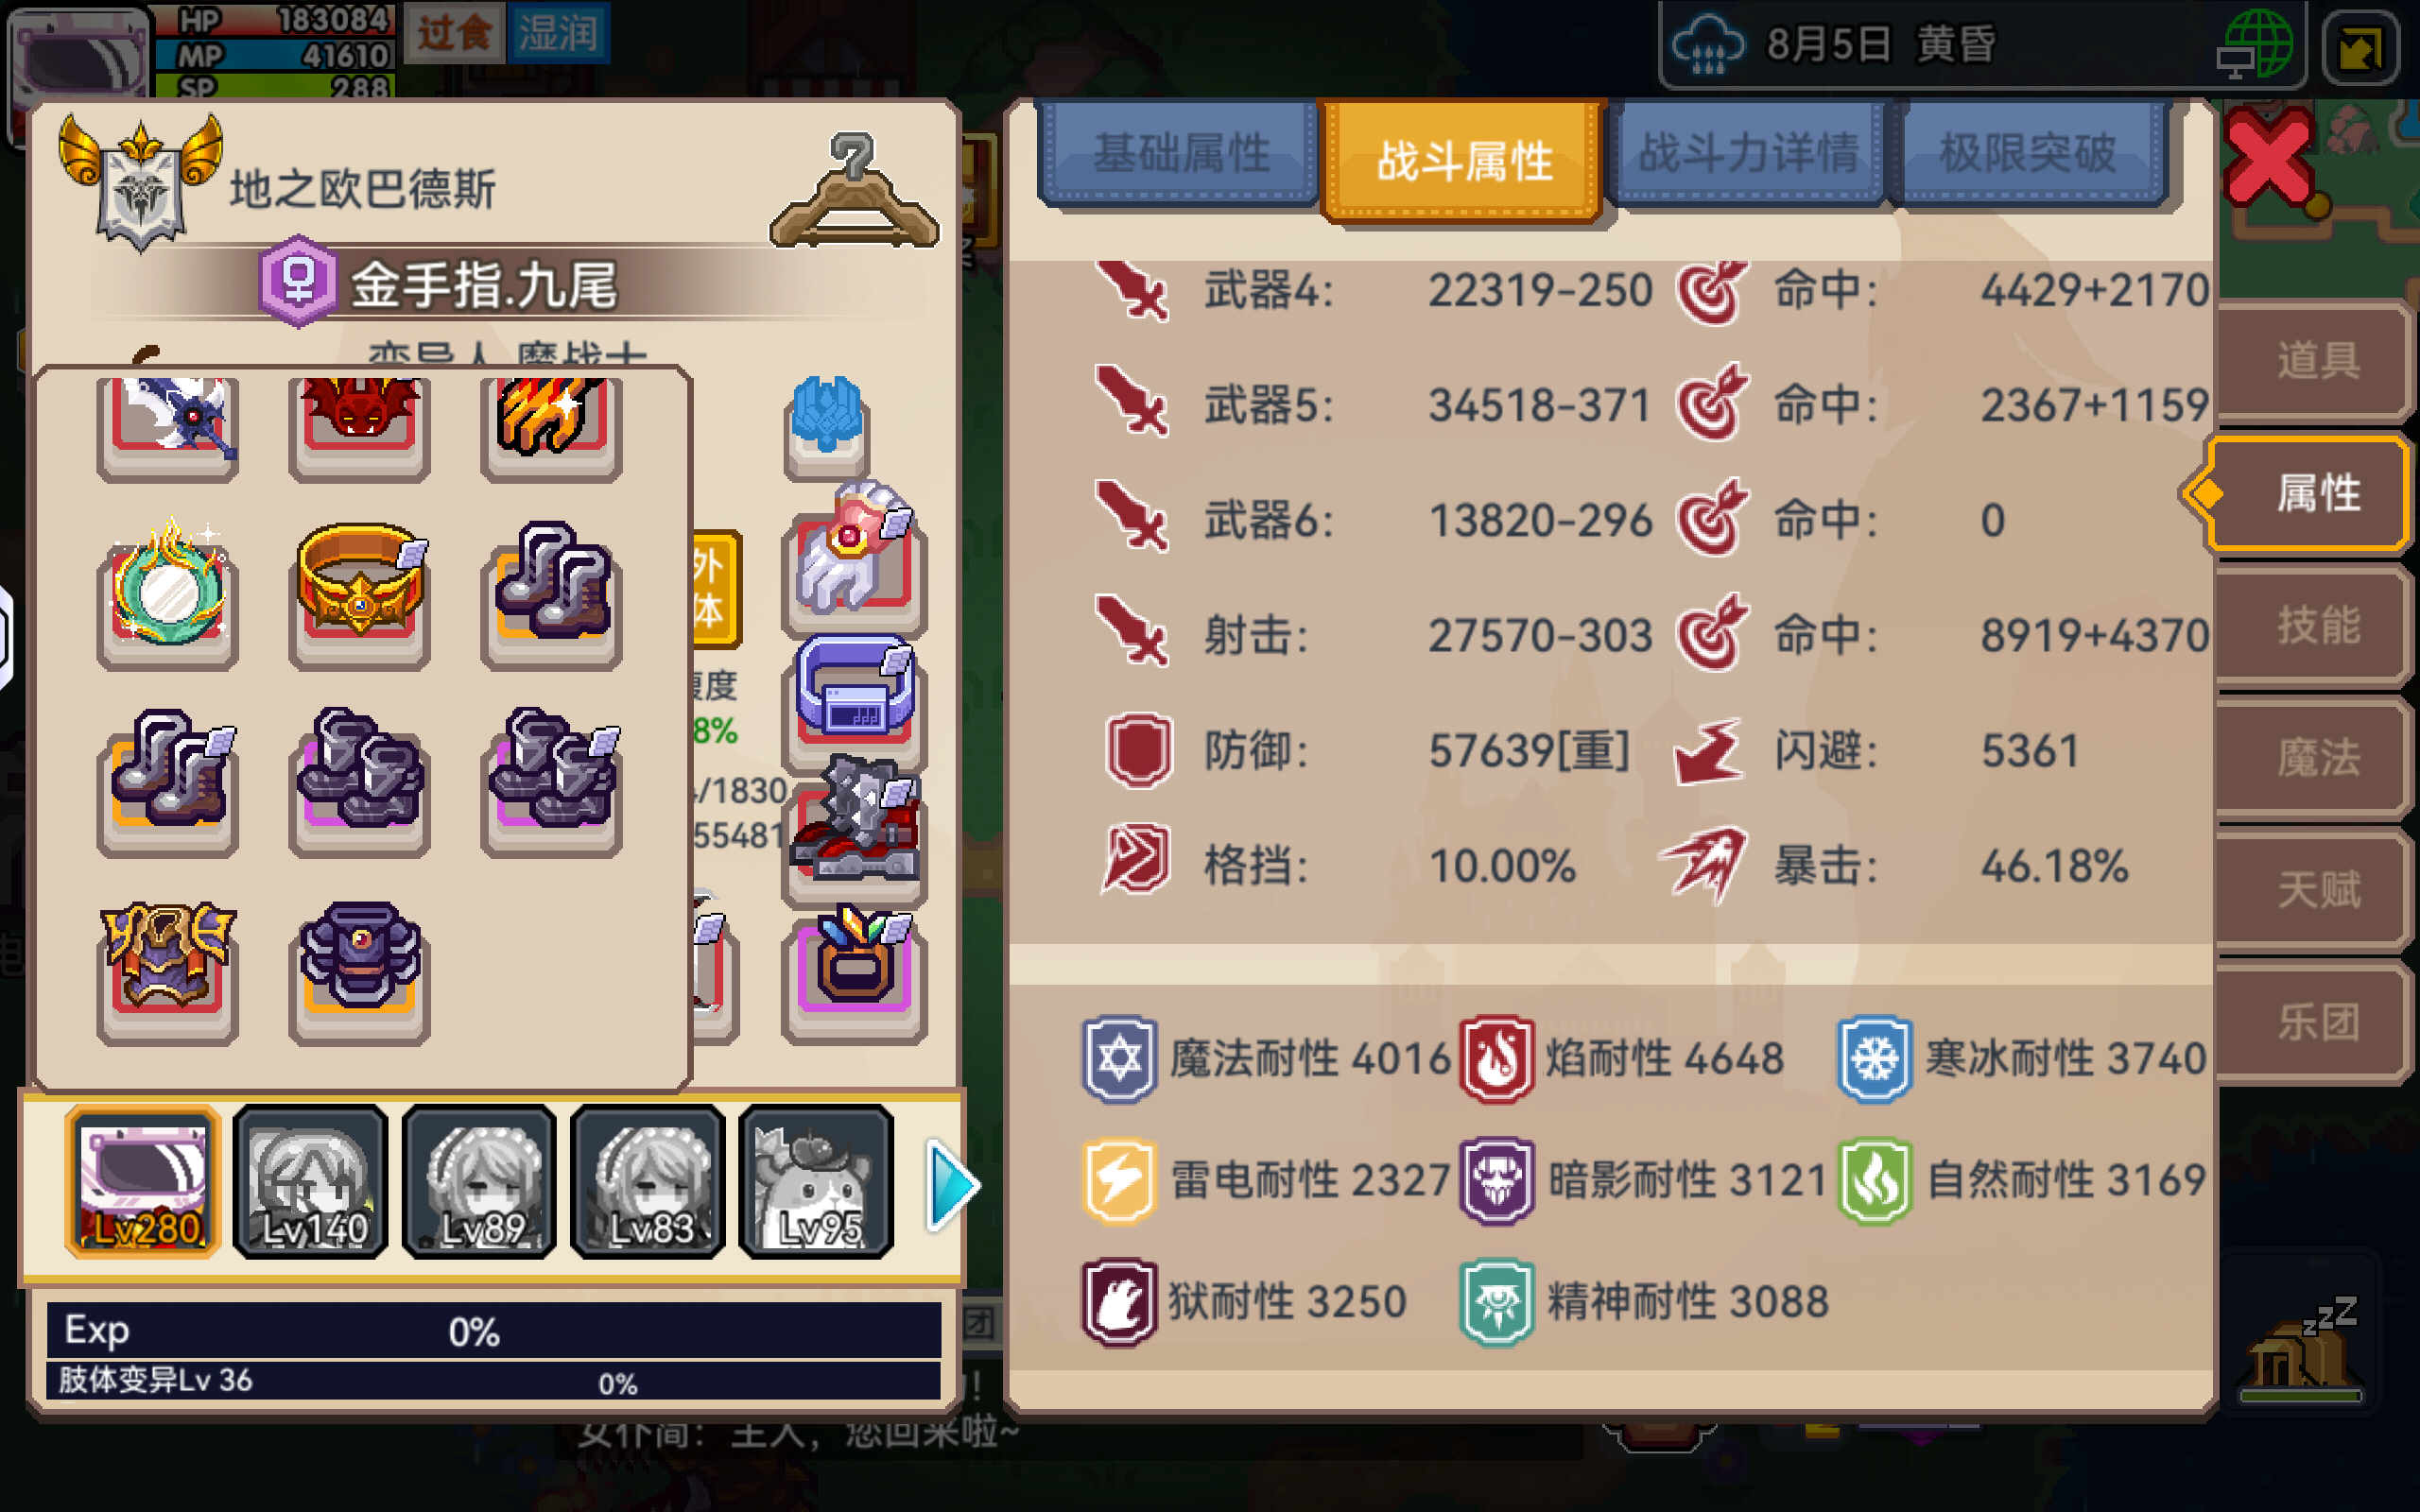The image size is (2420, 1512).
Task: Collapse panel with top-right arrow button
Action: [2359, 47]
